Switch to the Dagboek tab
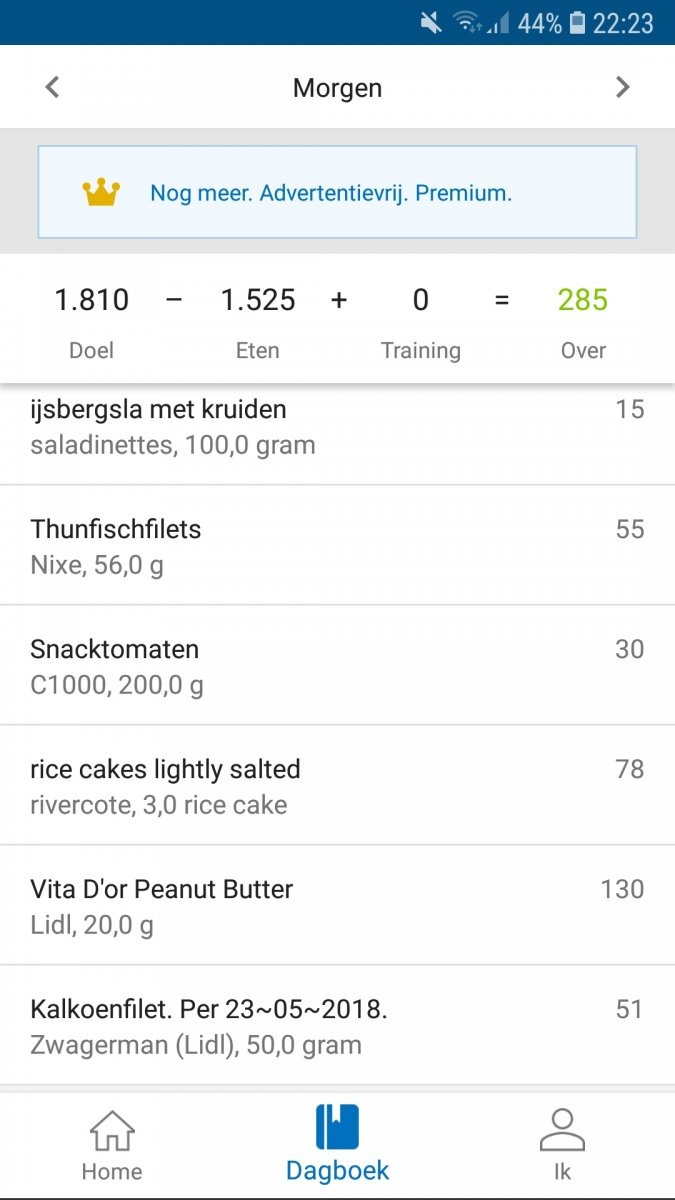 337,1143
